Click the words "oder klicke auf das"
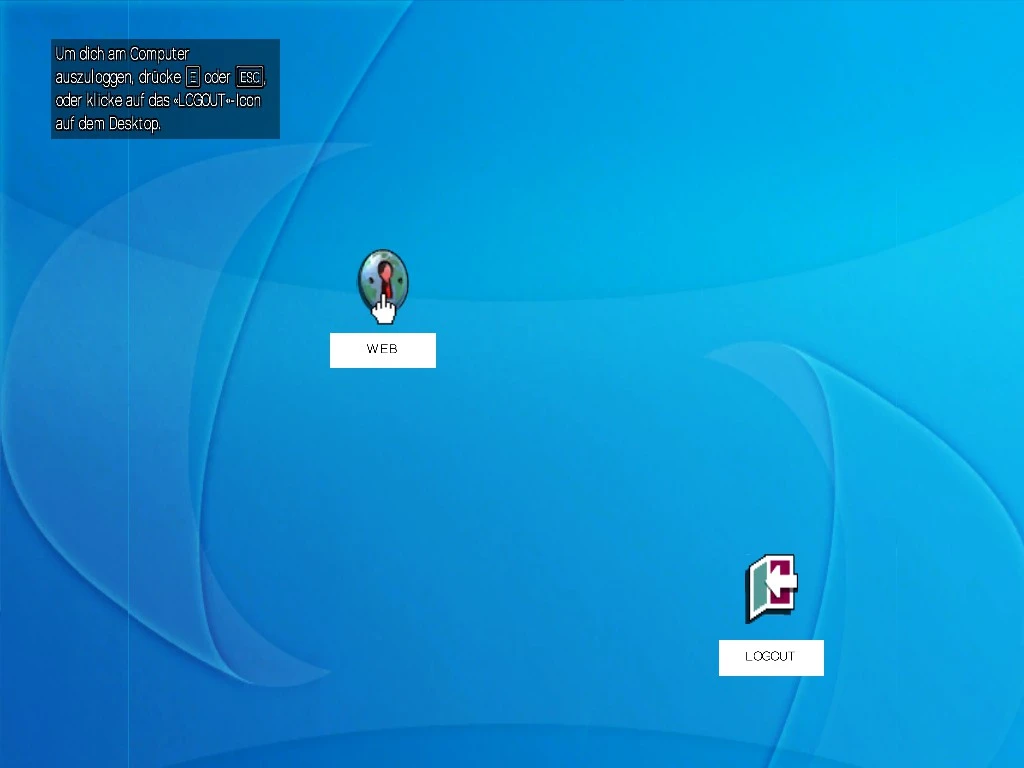The height and width of the screenshot is (768, 1024). [112, 101]
